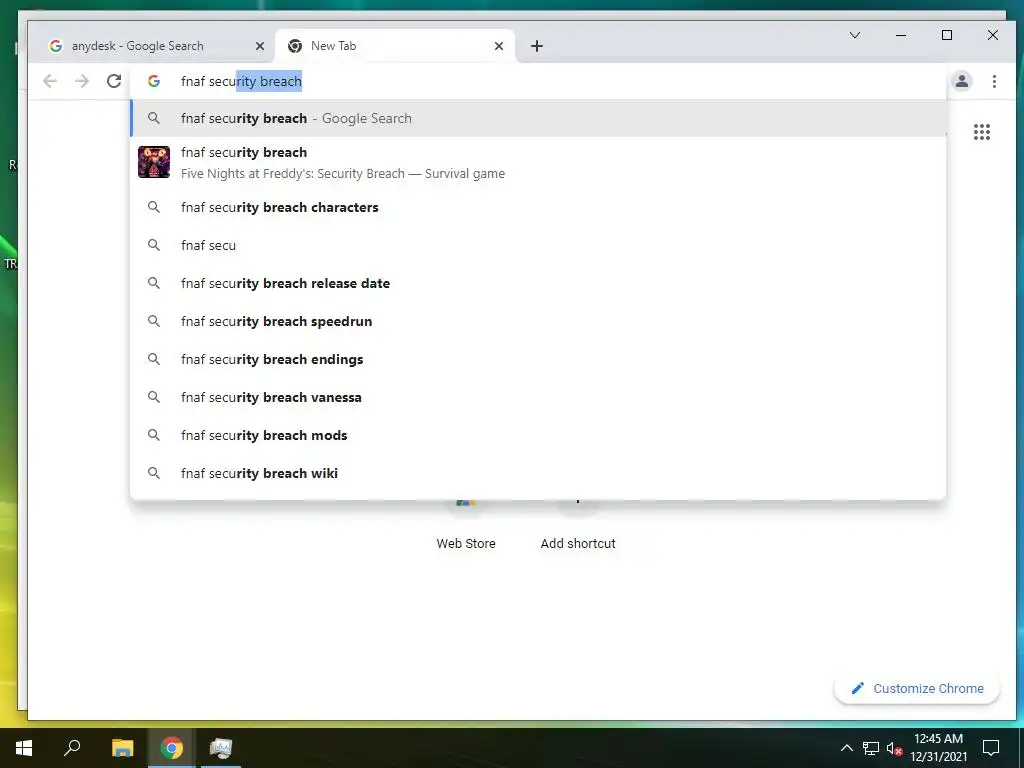Minimize the Chrome window

pos(901,35)
